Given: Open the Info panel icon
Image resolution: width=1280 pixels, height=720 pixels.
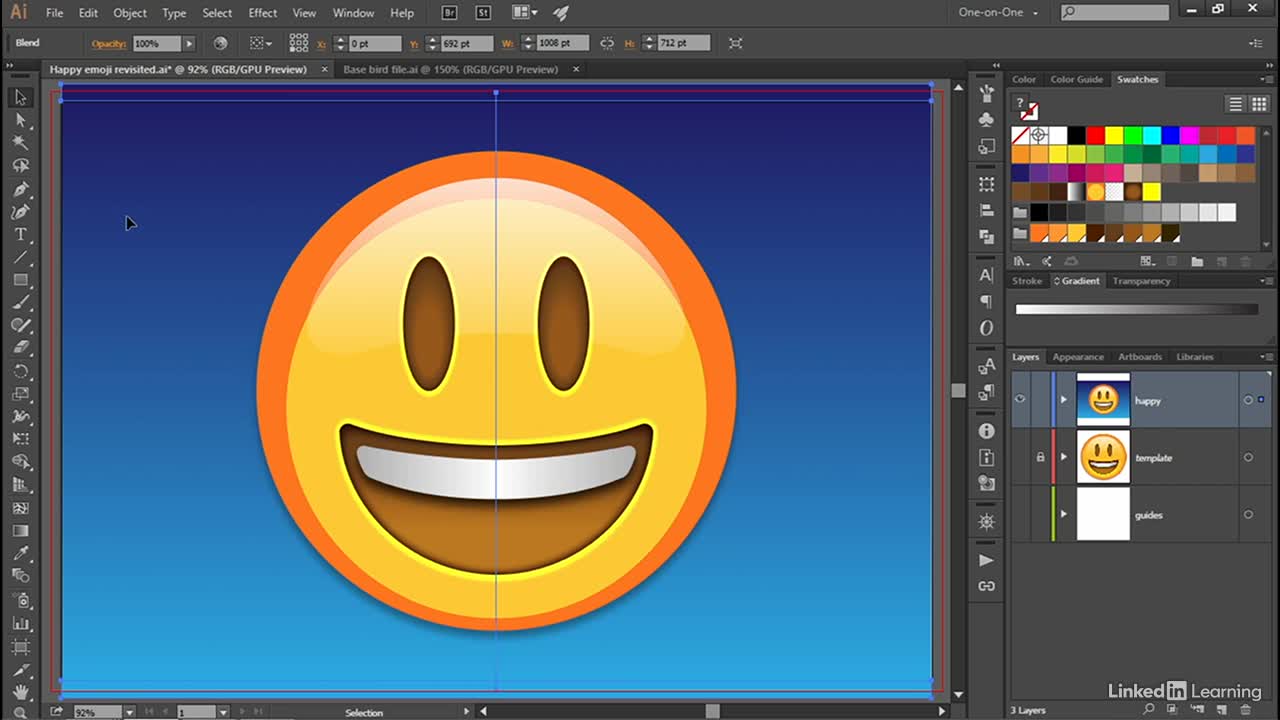Looking at the screenshot, I should 987,431.
